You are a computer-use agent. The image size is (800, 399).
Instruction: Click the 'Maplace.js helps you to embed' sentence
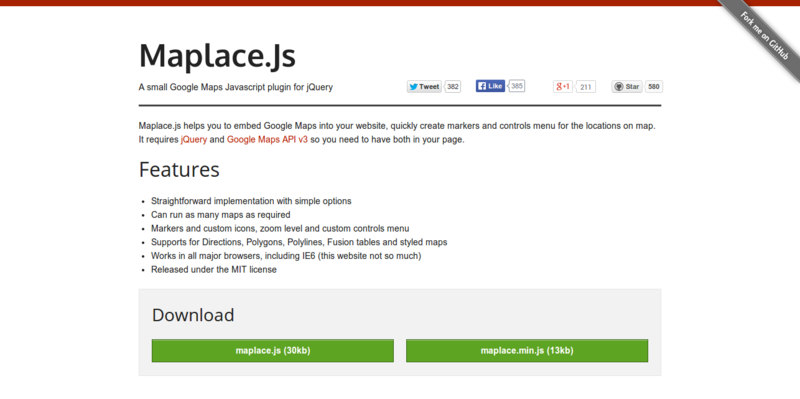tap(397, 126)
